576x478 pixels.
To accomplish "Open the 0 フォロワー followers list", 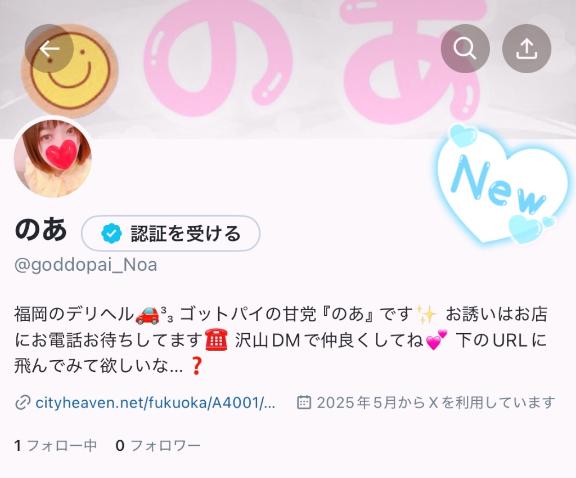I will coord(158,446).
